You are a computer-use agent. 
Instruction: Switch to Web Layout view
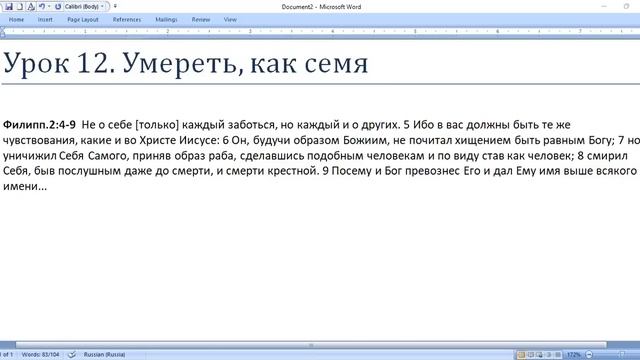pyautogui.click(x=540, y=355)
